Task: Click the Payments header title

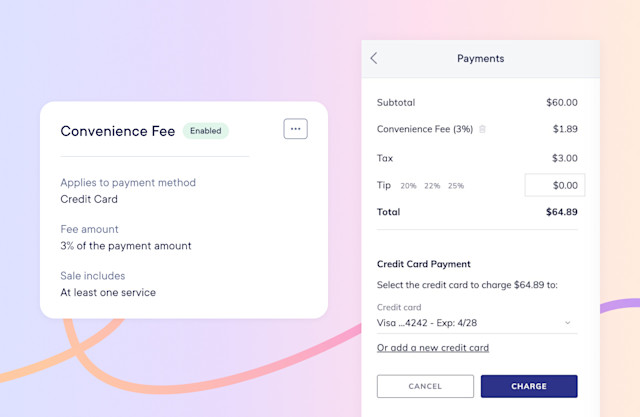Action: (480, 59)
